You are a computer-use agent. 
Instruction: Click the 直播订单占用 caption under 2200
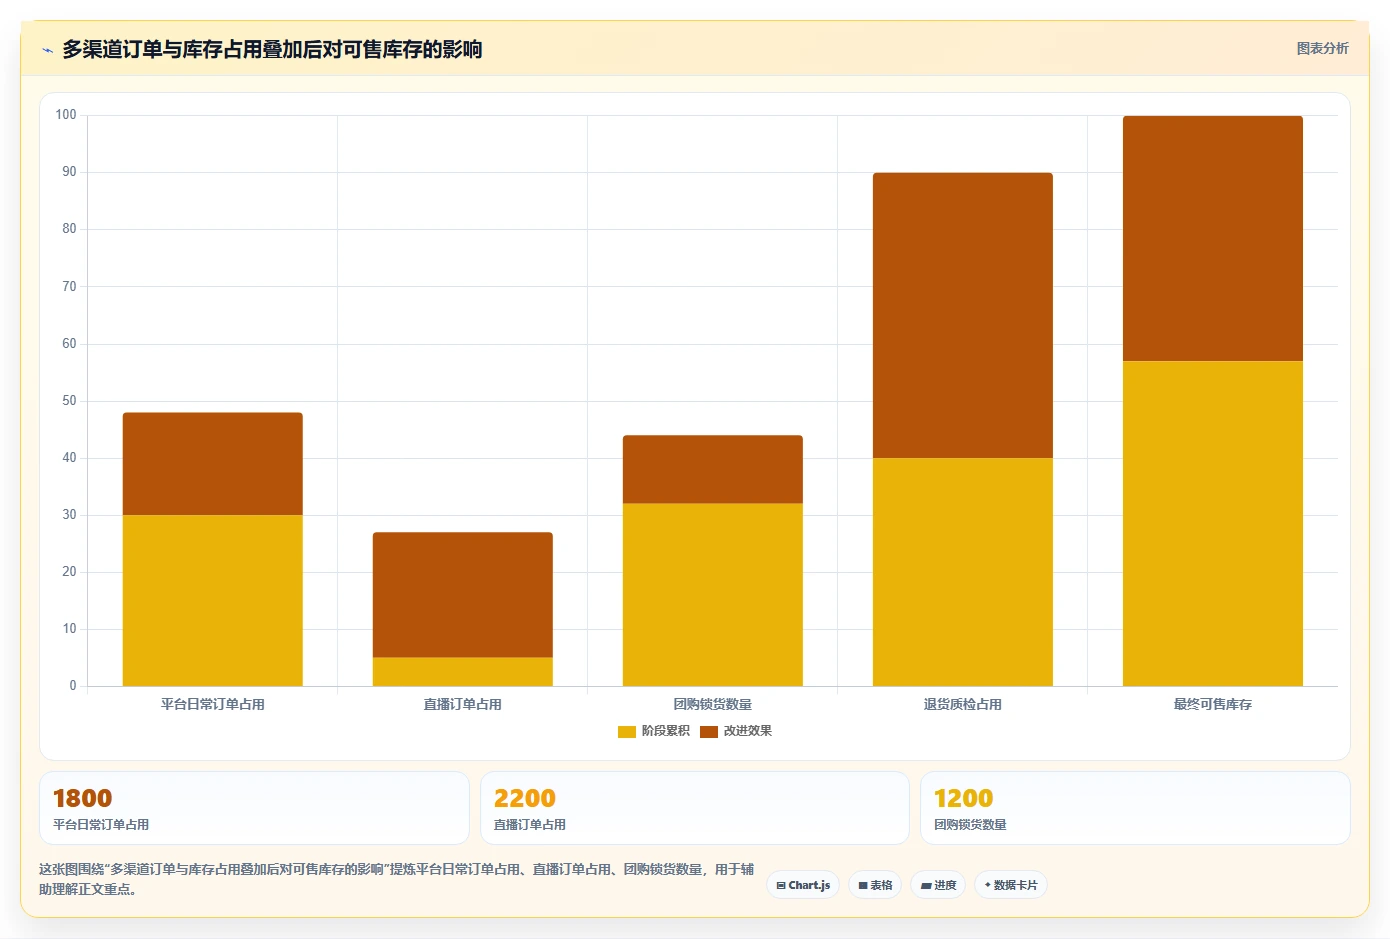(530, 825)
